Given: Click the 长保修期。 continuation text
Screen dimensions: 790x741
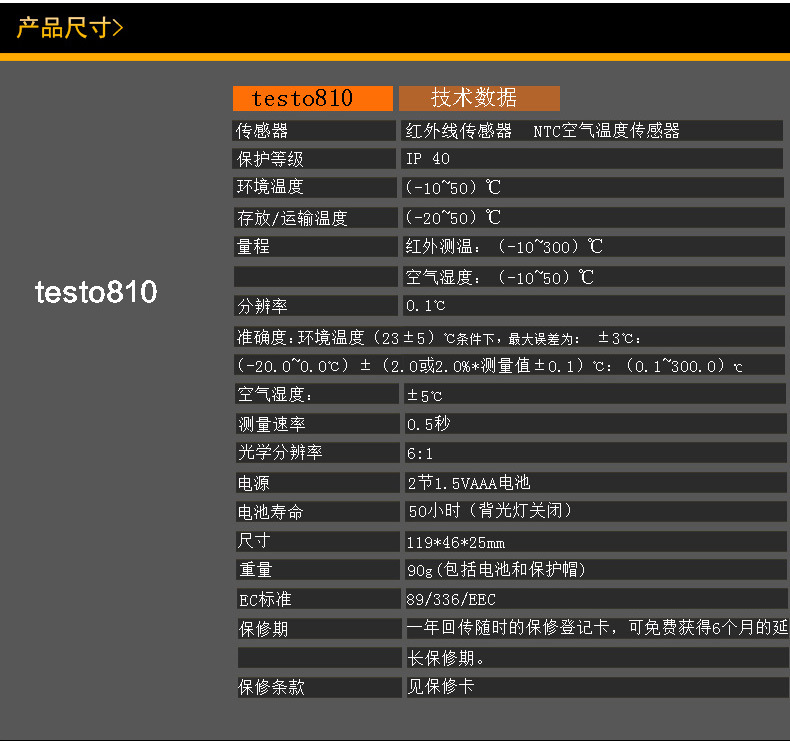Looking at the screenshot, I should (446, 658).
